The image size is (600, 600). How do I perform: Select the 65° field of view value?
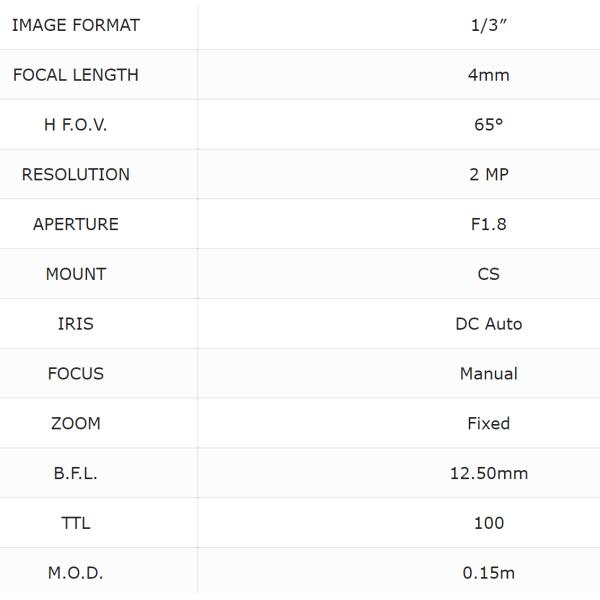coord(488,125)
